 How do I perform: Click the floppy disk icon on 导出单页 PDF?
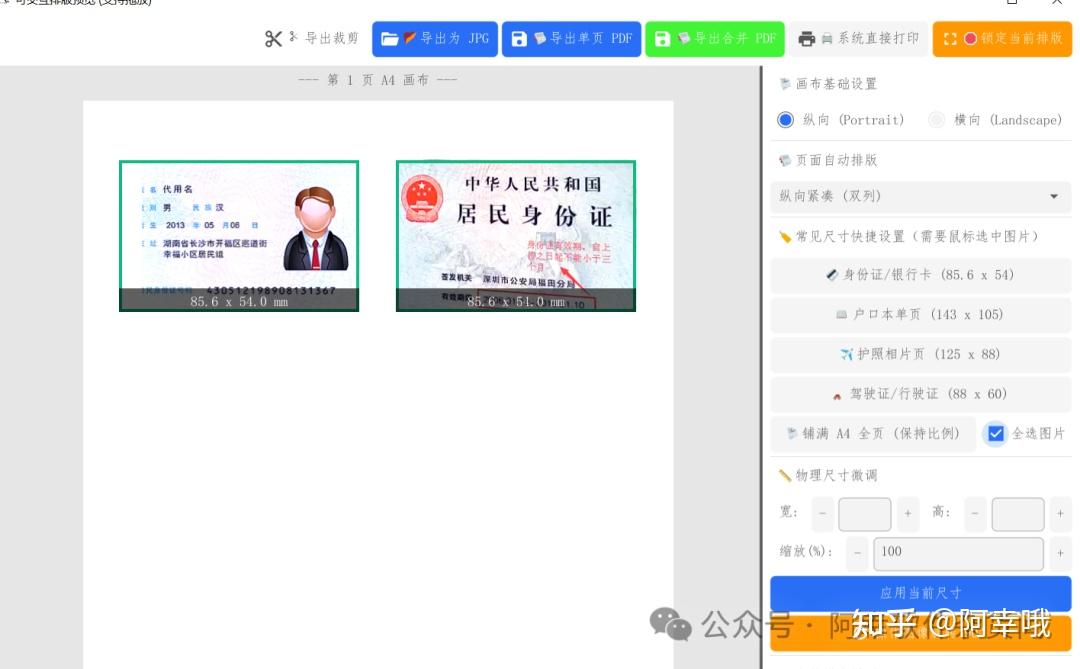point(519,39)
